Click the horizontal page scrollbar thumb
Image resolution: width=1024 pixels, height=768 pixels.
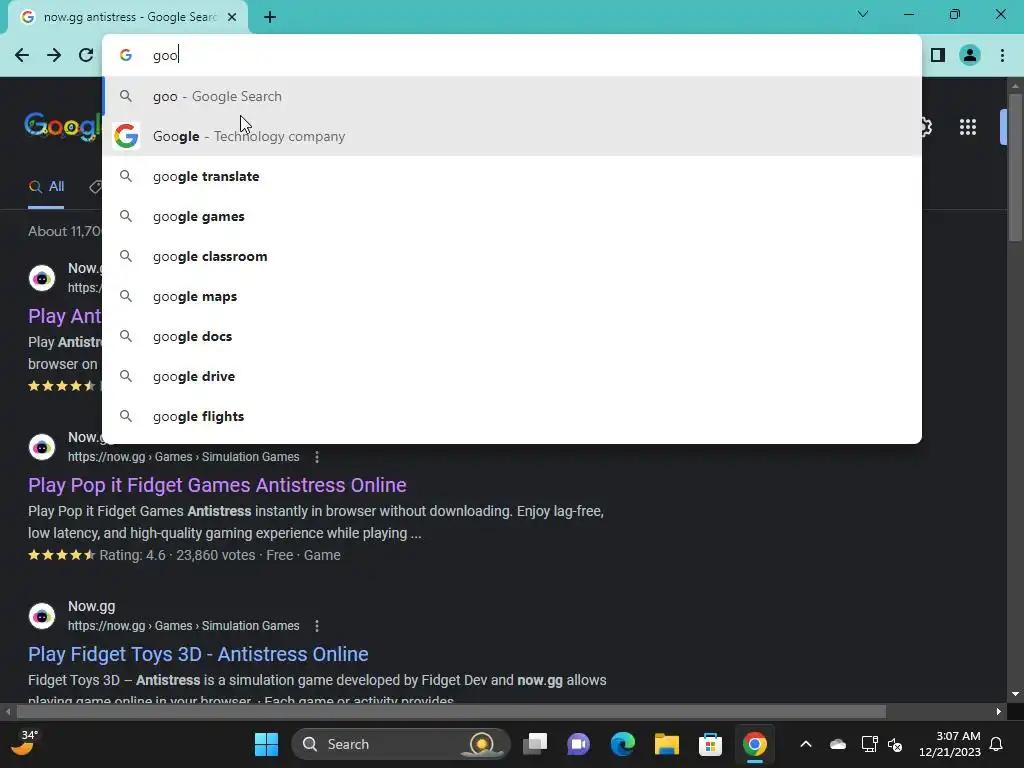pos(451,711)
